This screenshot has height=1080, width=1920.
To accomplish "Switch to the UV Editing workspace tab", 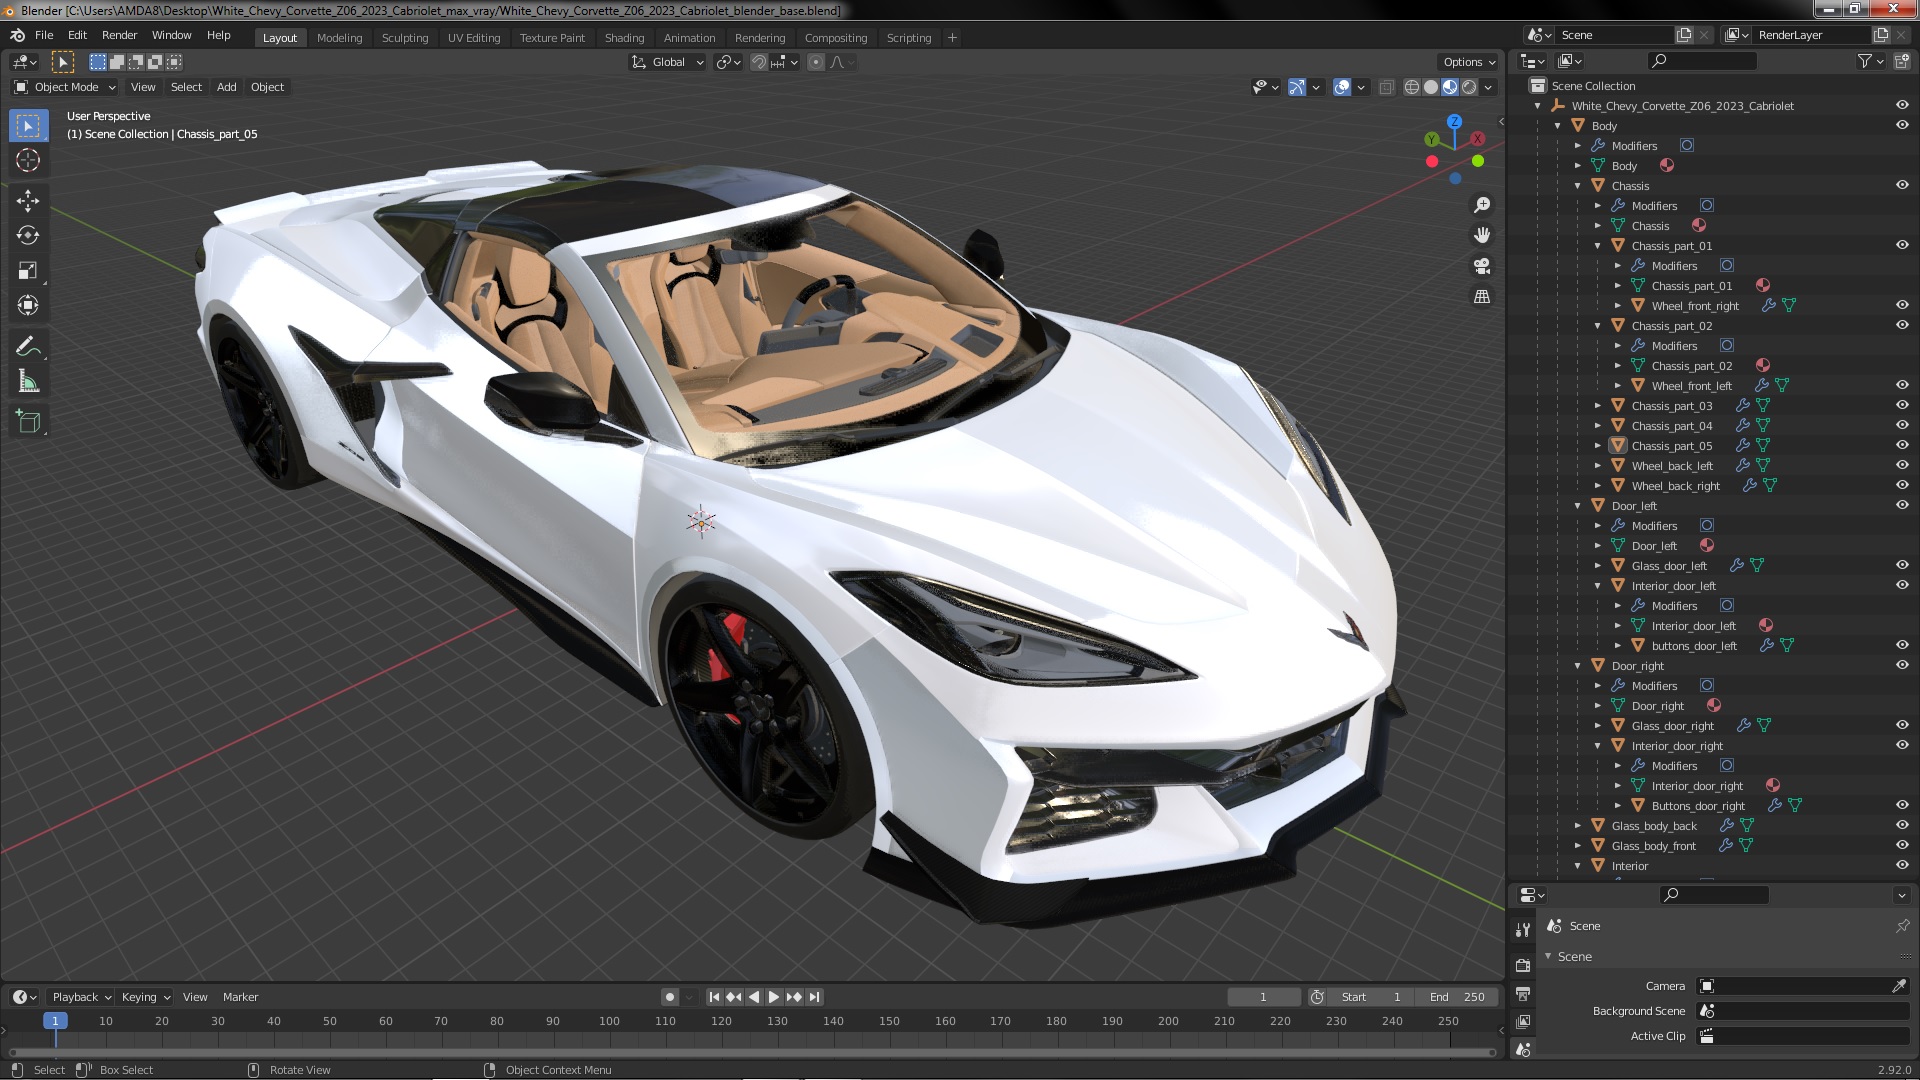I will tap(474, 38).
